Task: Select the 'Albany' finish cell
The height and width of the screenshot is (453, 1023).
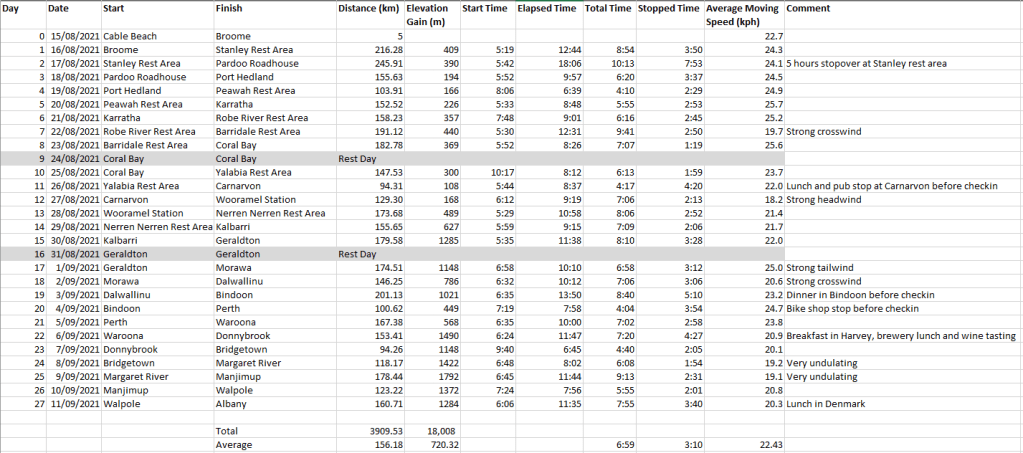Action: (x=231, y=404)
